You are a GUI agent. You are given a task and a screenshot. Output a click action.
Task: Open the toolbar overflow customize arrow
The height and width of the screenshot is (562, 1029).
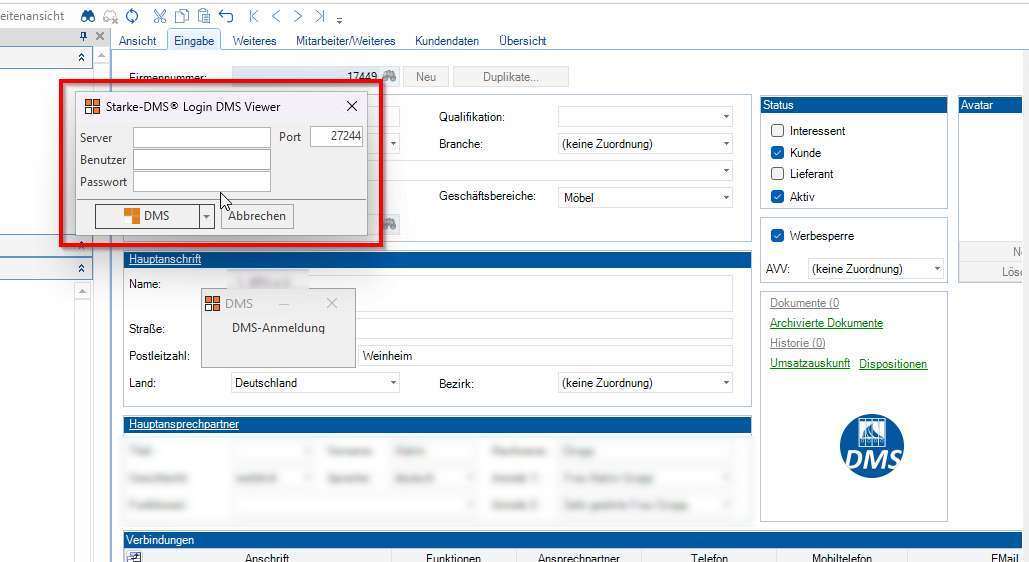point(339,20)
